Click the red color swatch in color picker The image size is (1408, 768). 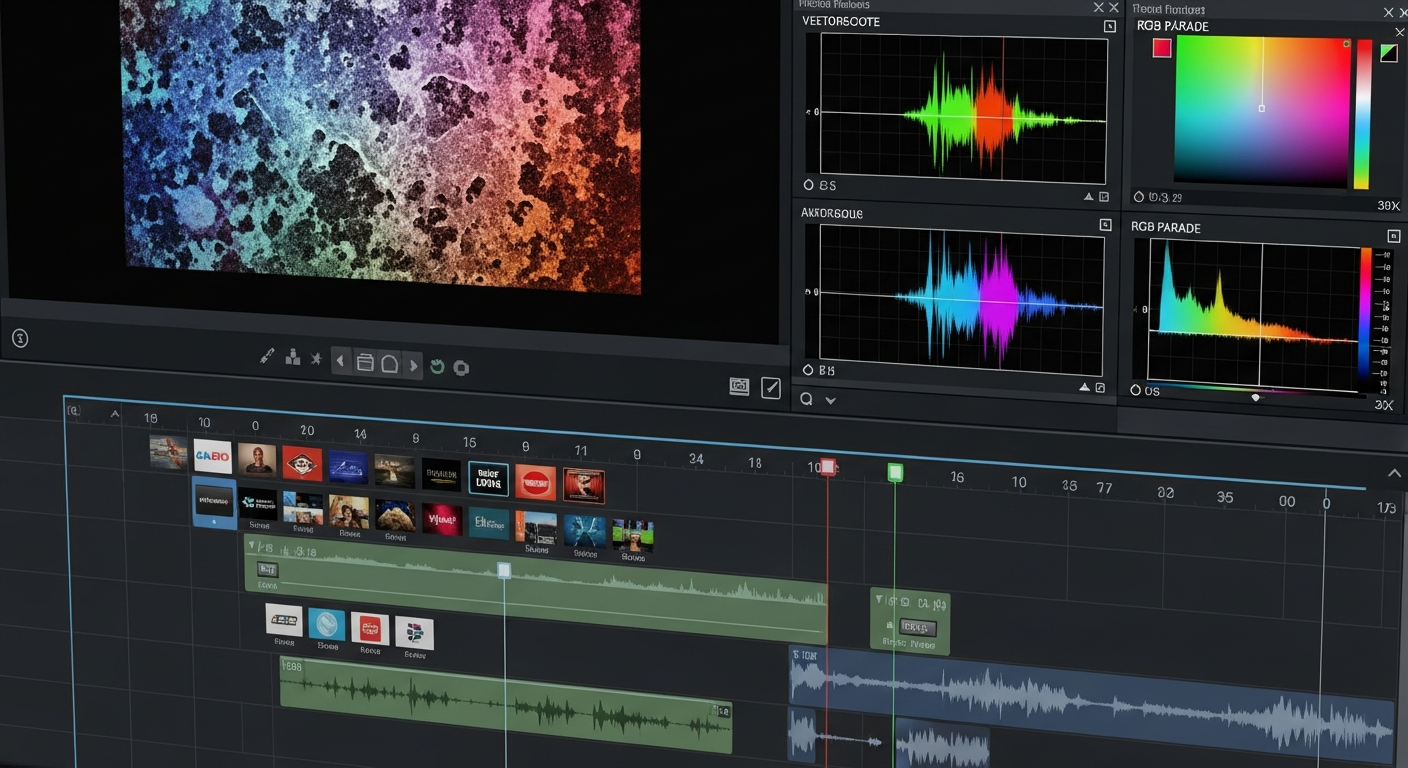1161,48
